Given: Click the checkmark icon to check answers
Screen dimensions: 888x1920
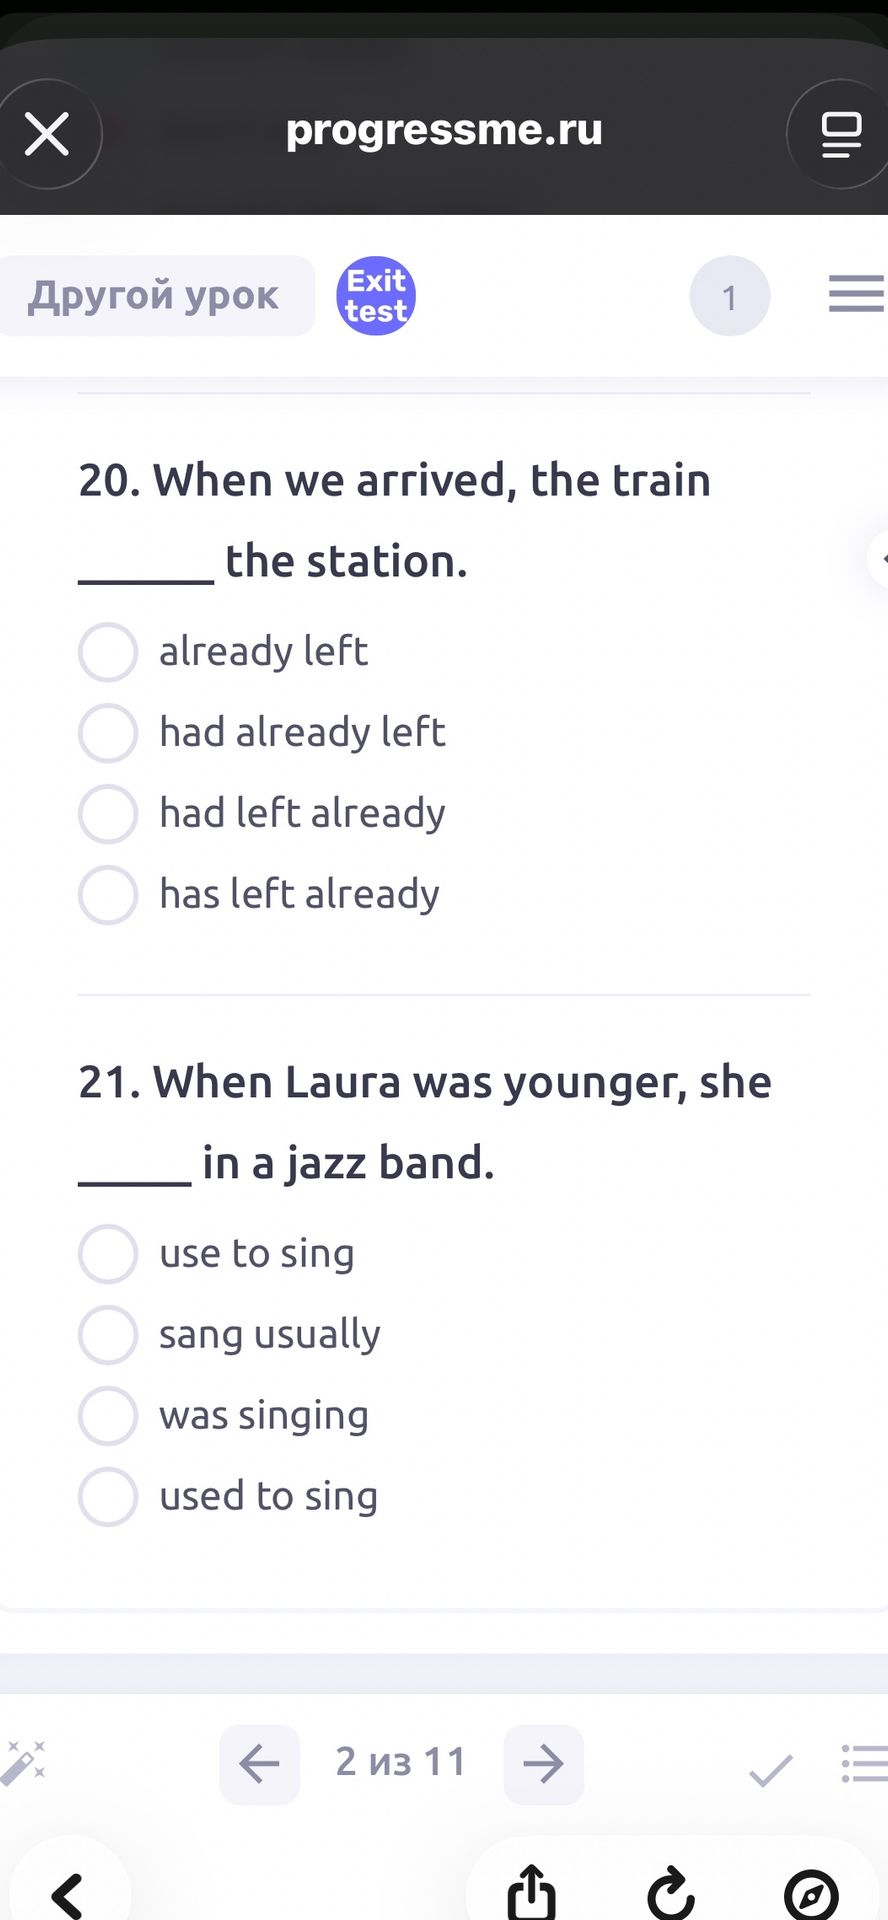Looking at the screenshot, I should pos(771,1769).
